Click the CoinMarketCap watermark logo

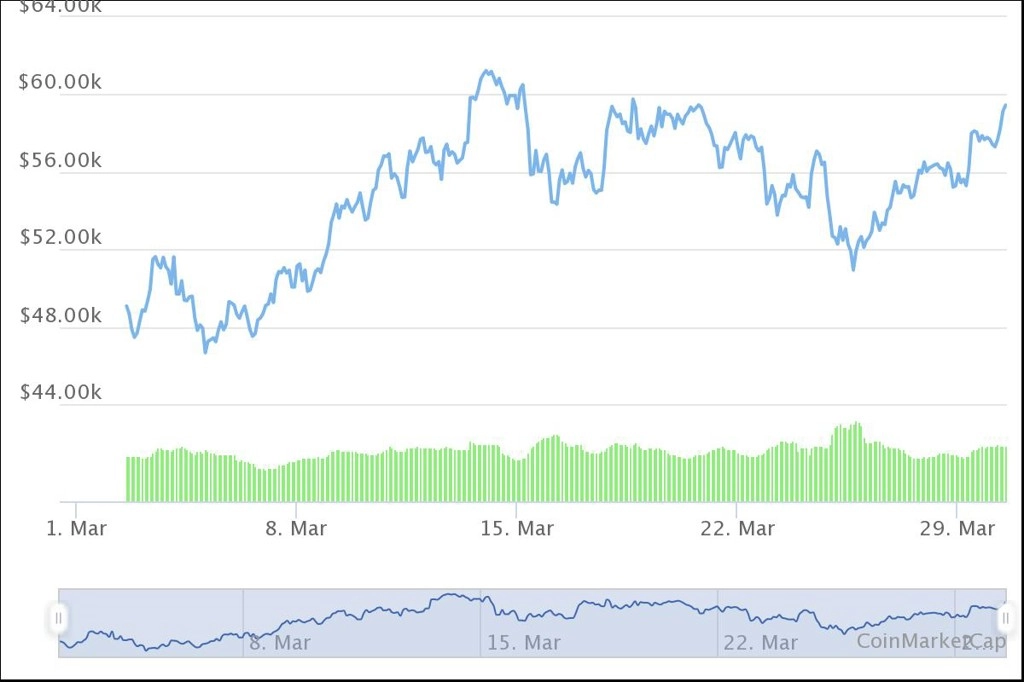(x=931, y=641)
